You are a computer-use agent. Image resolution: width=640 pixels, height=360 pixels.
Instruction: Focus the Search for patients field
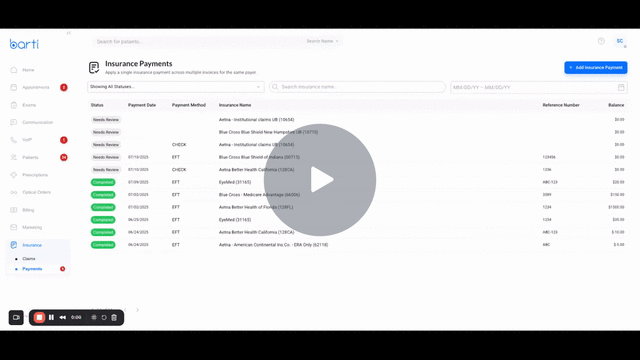click(x=198, y=41)
